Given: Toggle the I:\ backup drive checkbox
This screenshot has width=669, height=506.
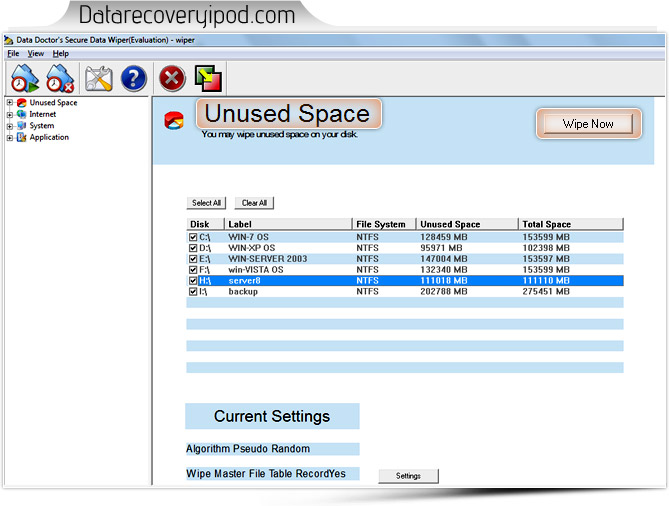Looking at the screenshot, I should click(193, 291).
